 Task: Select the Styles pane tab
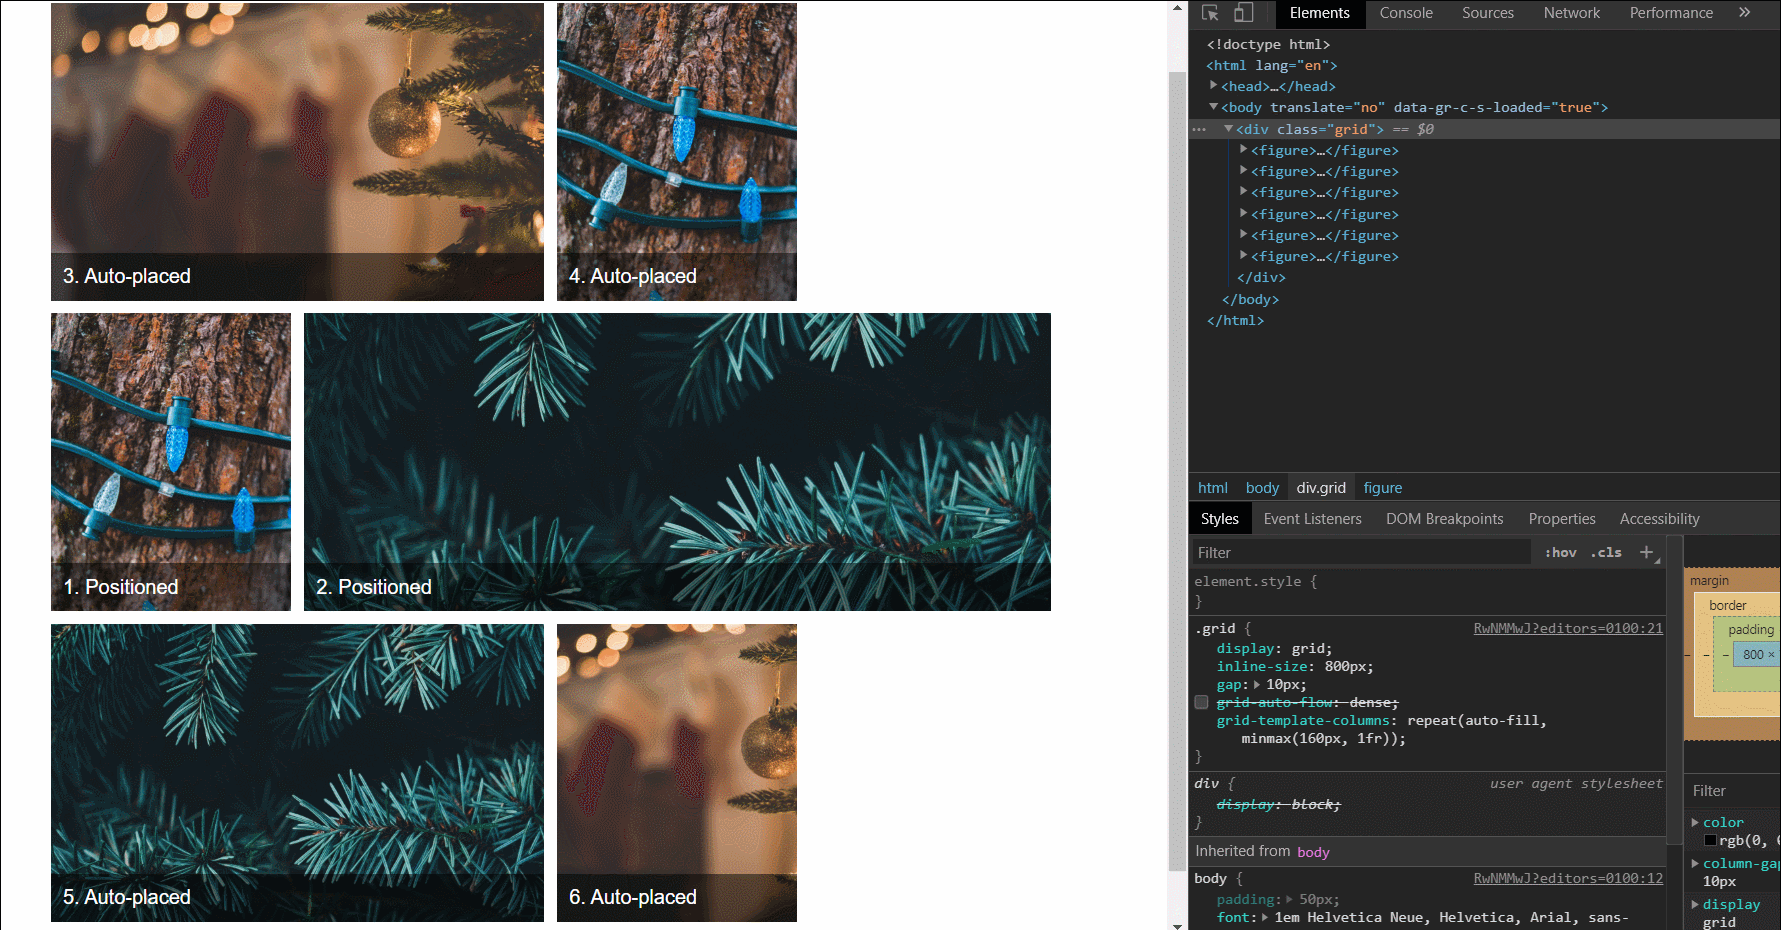tap(1219, 519)
